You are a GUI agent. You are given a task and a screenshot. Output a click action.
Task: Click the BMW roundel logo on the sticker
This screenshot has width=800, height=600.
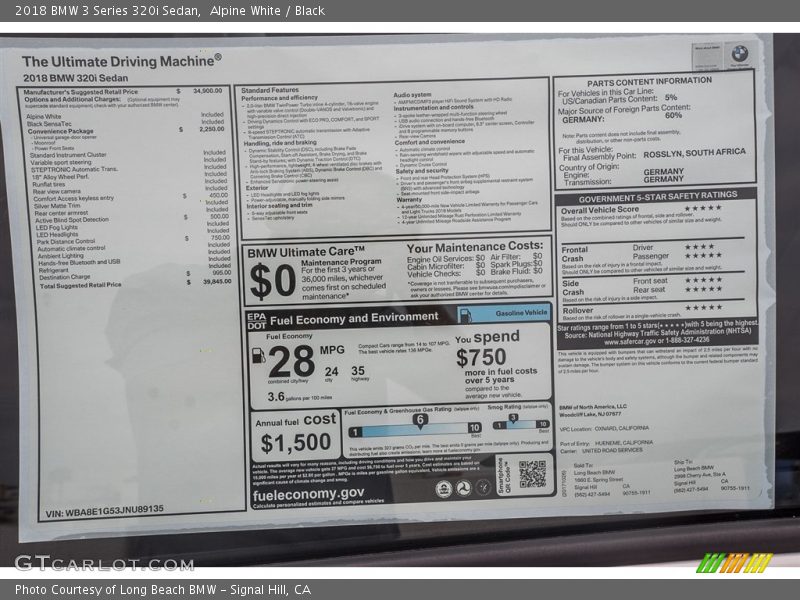coord(739,54)
